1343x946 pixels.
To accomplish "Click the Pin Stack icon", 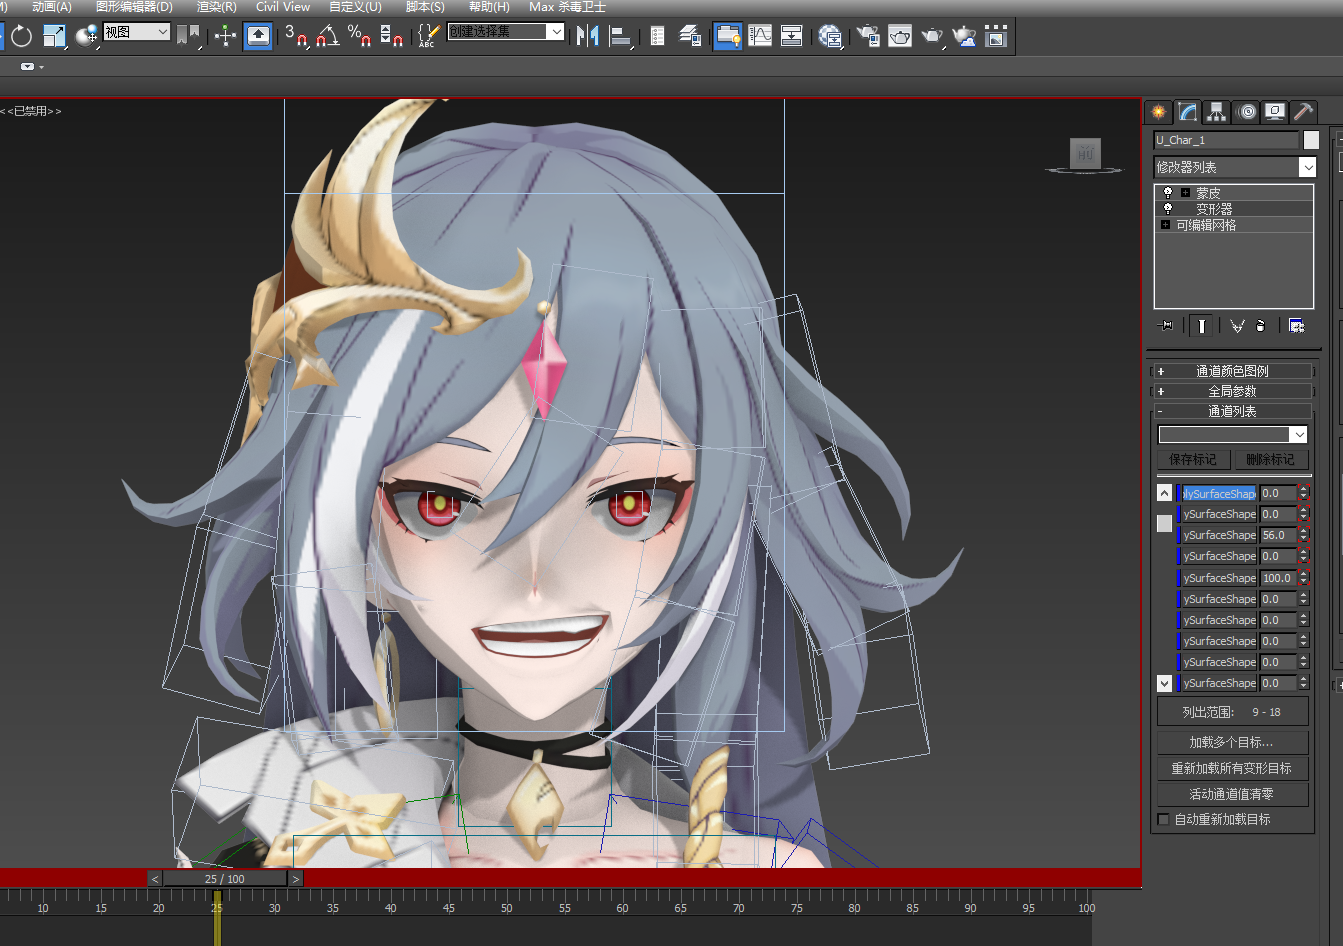I will tap(1166, 326).
